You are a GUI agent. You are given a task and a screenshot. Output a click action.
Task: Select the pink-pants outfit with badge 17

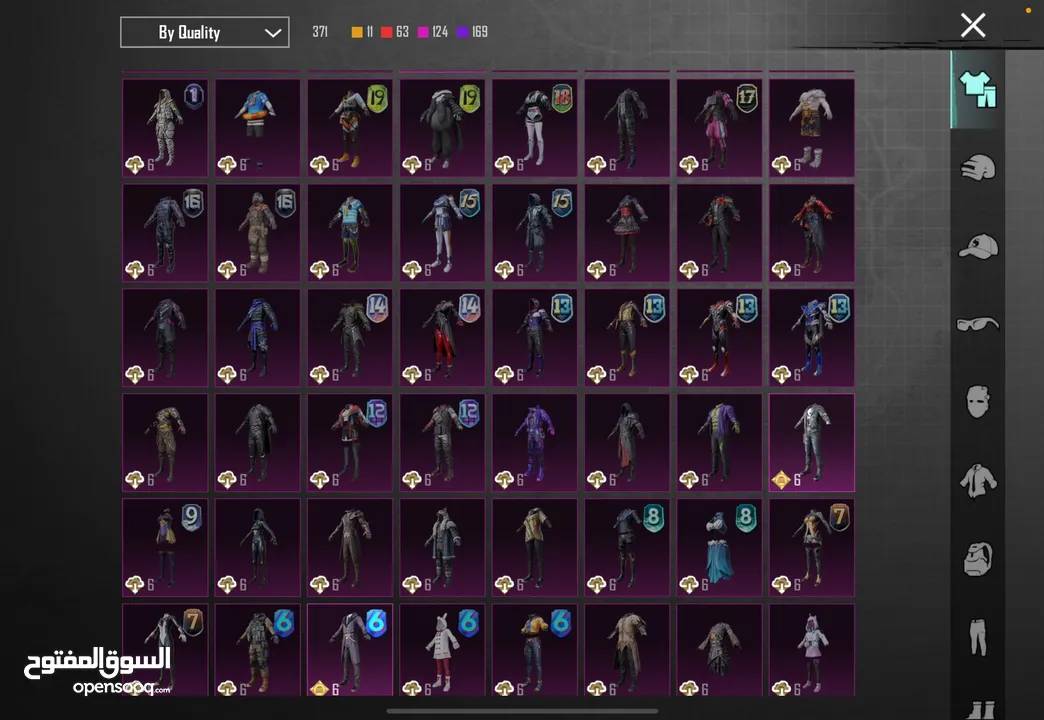point(720,128)
